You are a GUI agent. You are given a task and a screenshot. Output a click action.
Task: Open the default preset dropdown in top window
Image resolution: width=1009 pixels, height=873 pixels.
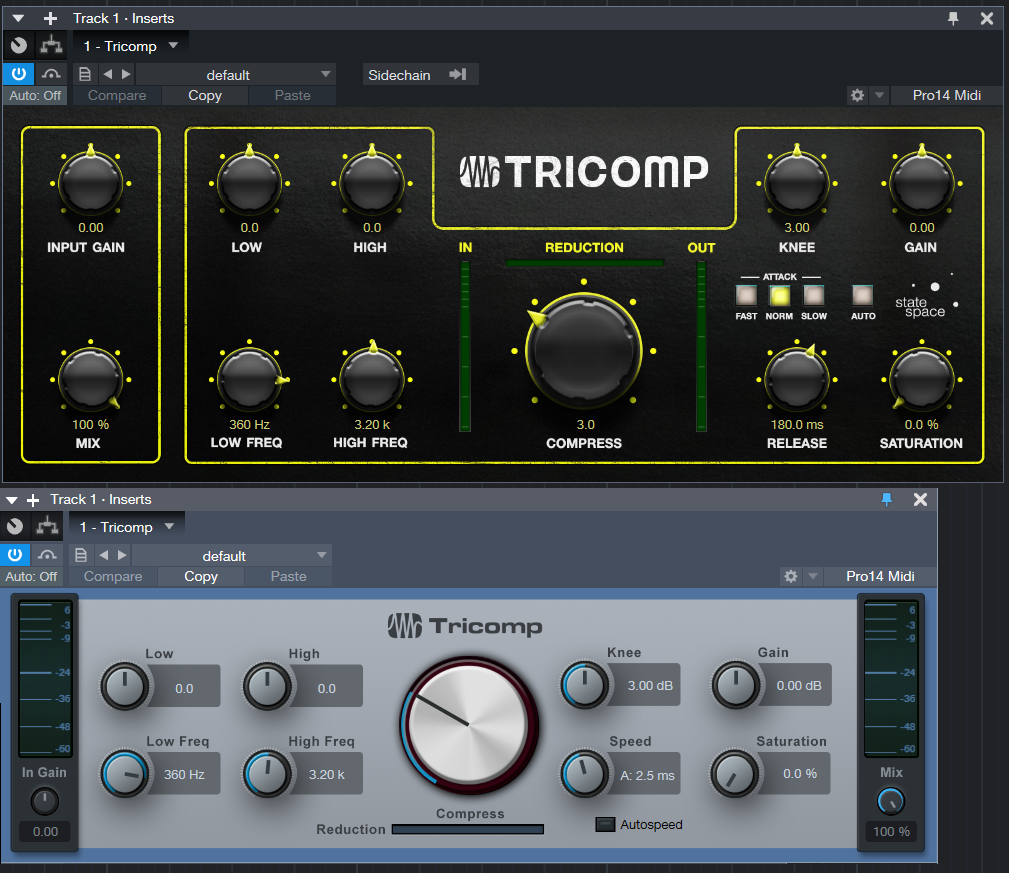click(236, 75)
